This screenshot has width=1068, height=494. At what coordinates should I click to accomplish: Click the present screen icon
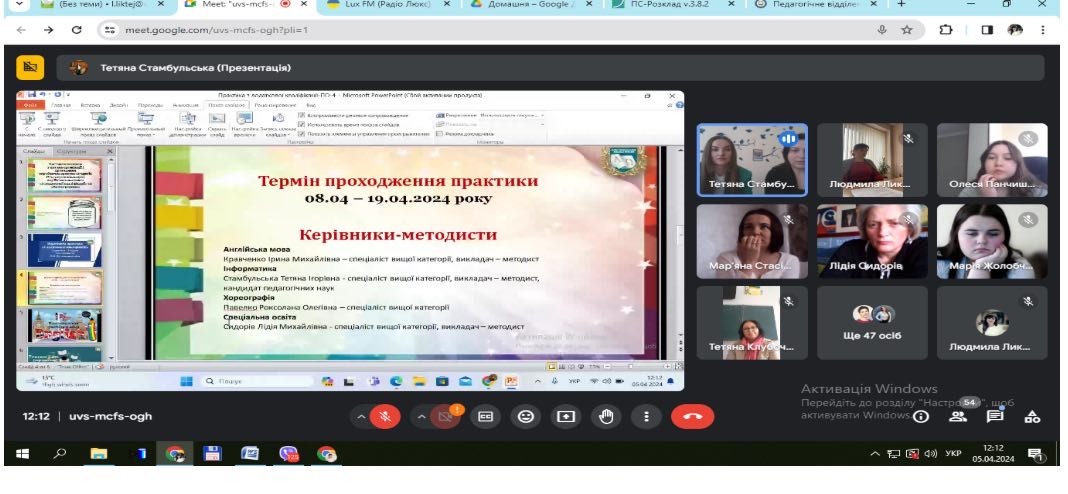click(x=565, y=416)
